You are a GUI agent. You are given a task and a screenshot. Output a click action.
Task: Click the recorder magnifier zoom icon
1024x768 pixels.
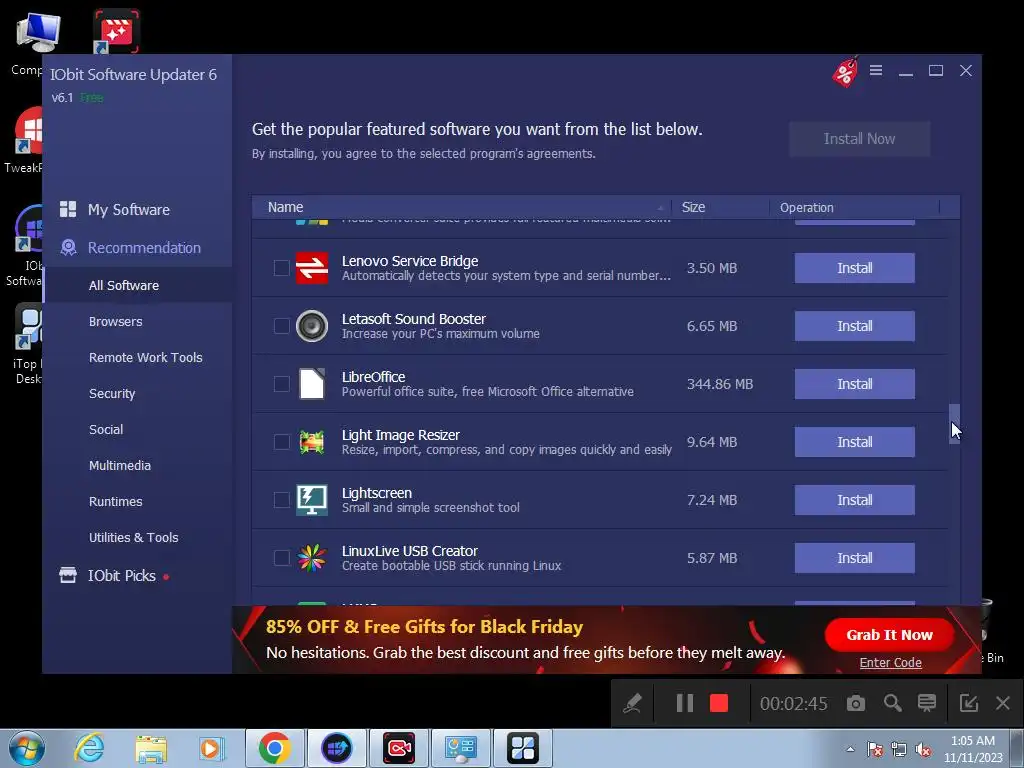point(892,703)
